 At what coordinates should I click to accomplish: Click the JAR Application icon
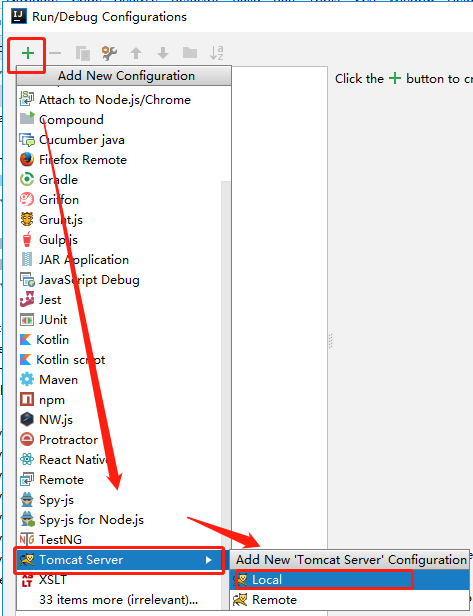[x=27, y=259]
